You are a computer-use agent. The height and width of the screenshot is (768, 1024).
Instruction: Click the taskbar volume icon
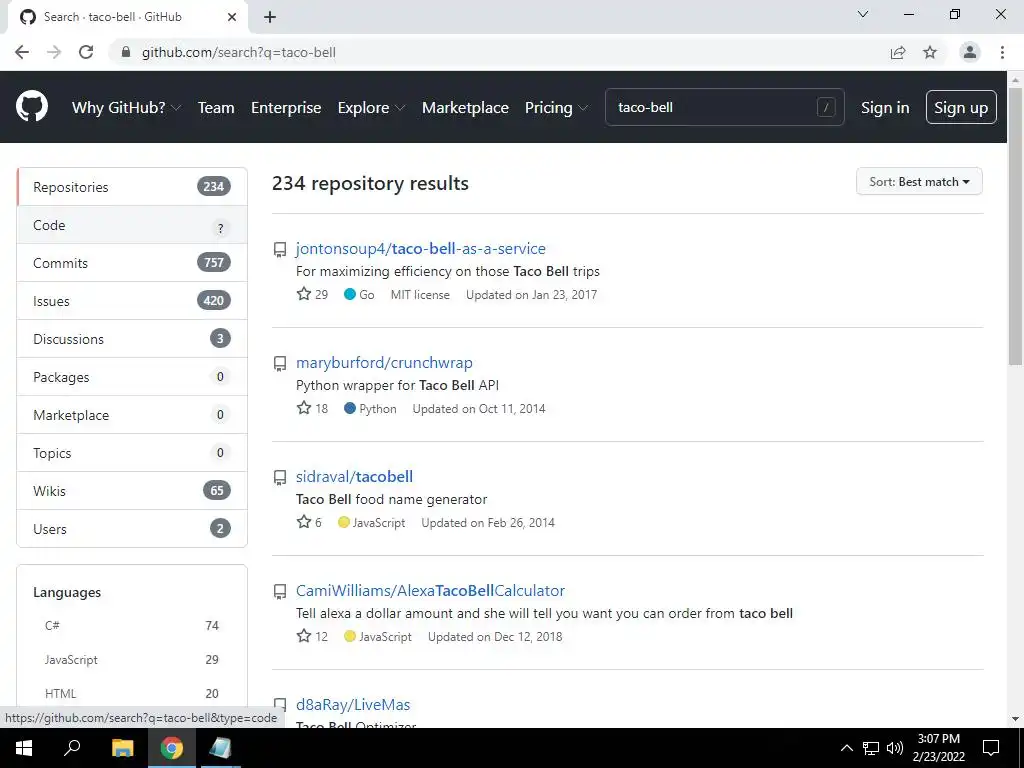pyautogui.click(x=895, y=748)
